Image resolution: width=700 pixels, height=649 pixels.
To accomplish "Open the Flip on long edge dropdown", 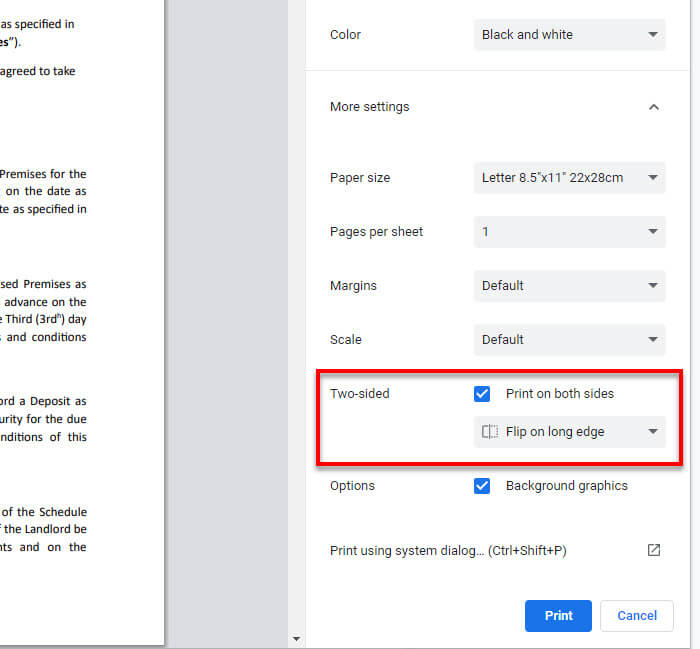I will pyautogui.click(x=569, y=432).
